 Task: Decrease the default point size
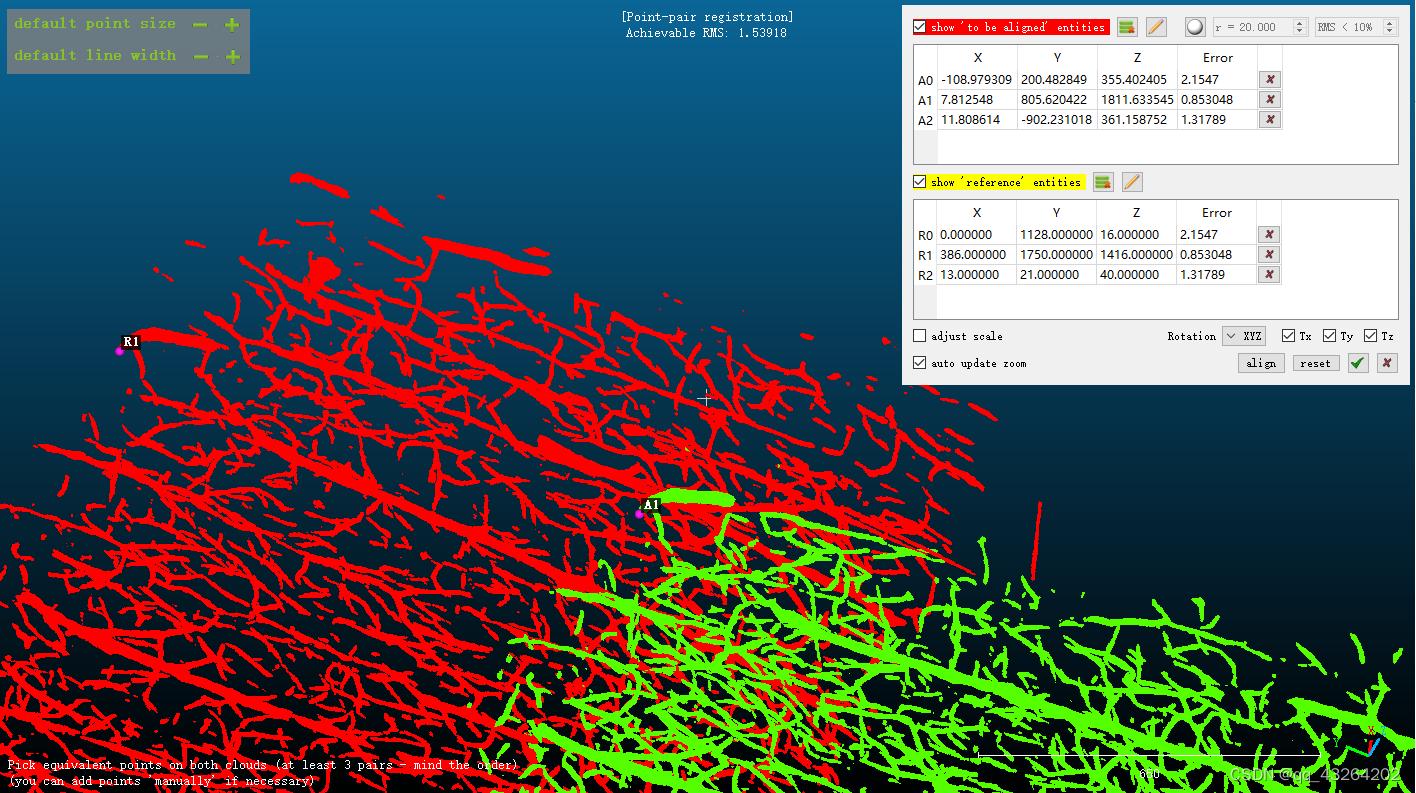click(x=201, y=25)
